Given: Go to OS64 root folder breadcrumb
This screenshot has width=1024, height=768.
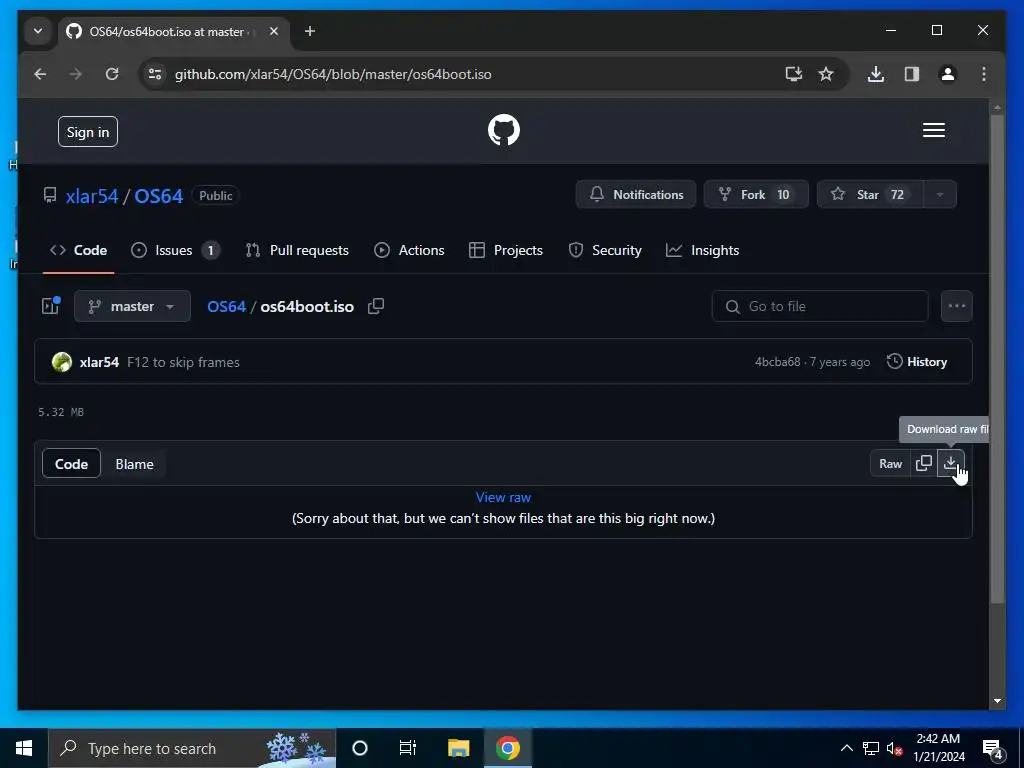Looking at the screenshot, I should click(226, 306).
